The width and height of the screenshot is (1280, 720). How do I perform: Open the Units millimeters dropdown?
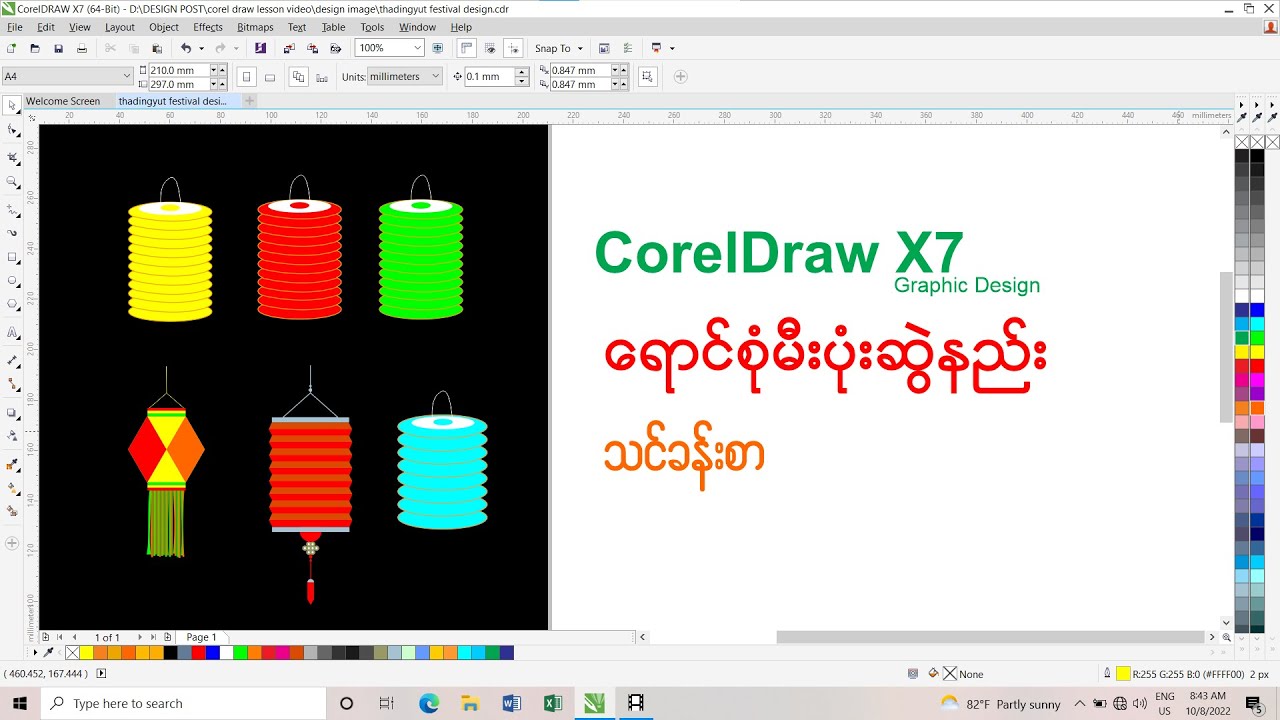[435, 76]
